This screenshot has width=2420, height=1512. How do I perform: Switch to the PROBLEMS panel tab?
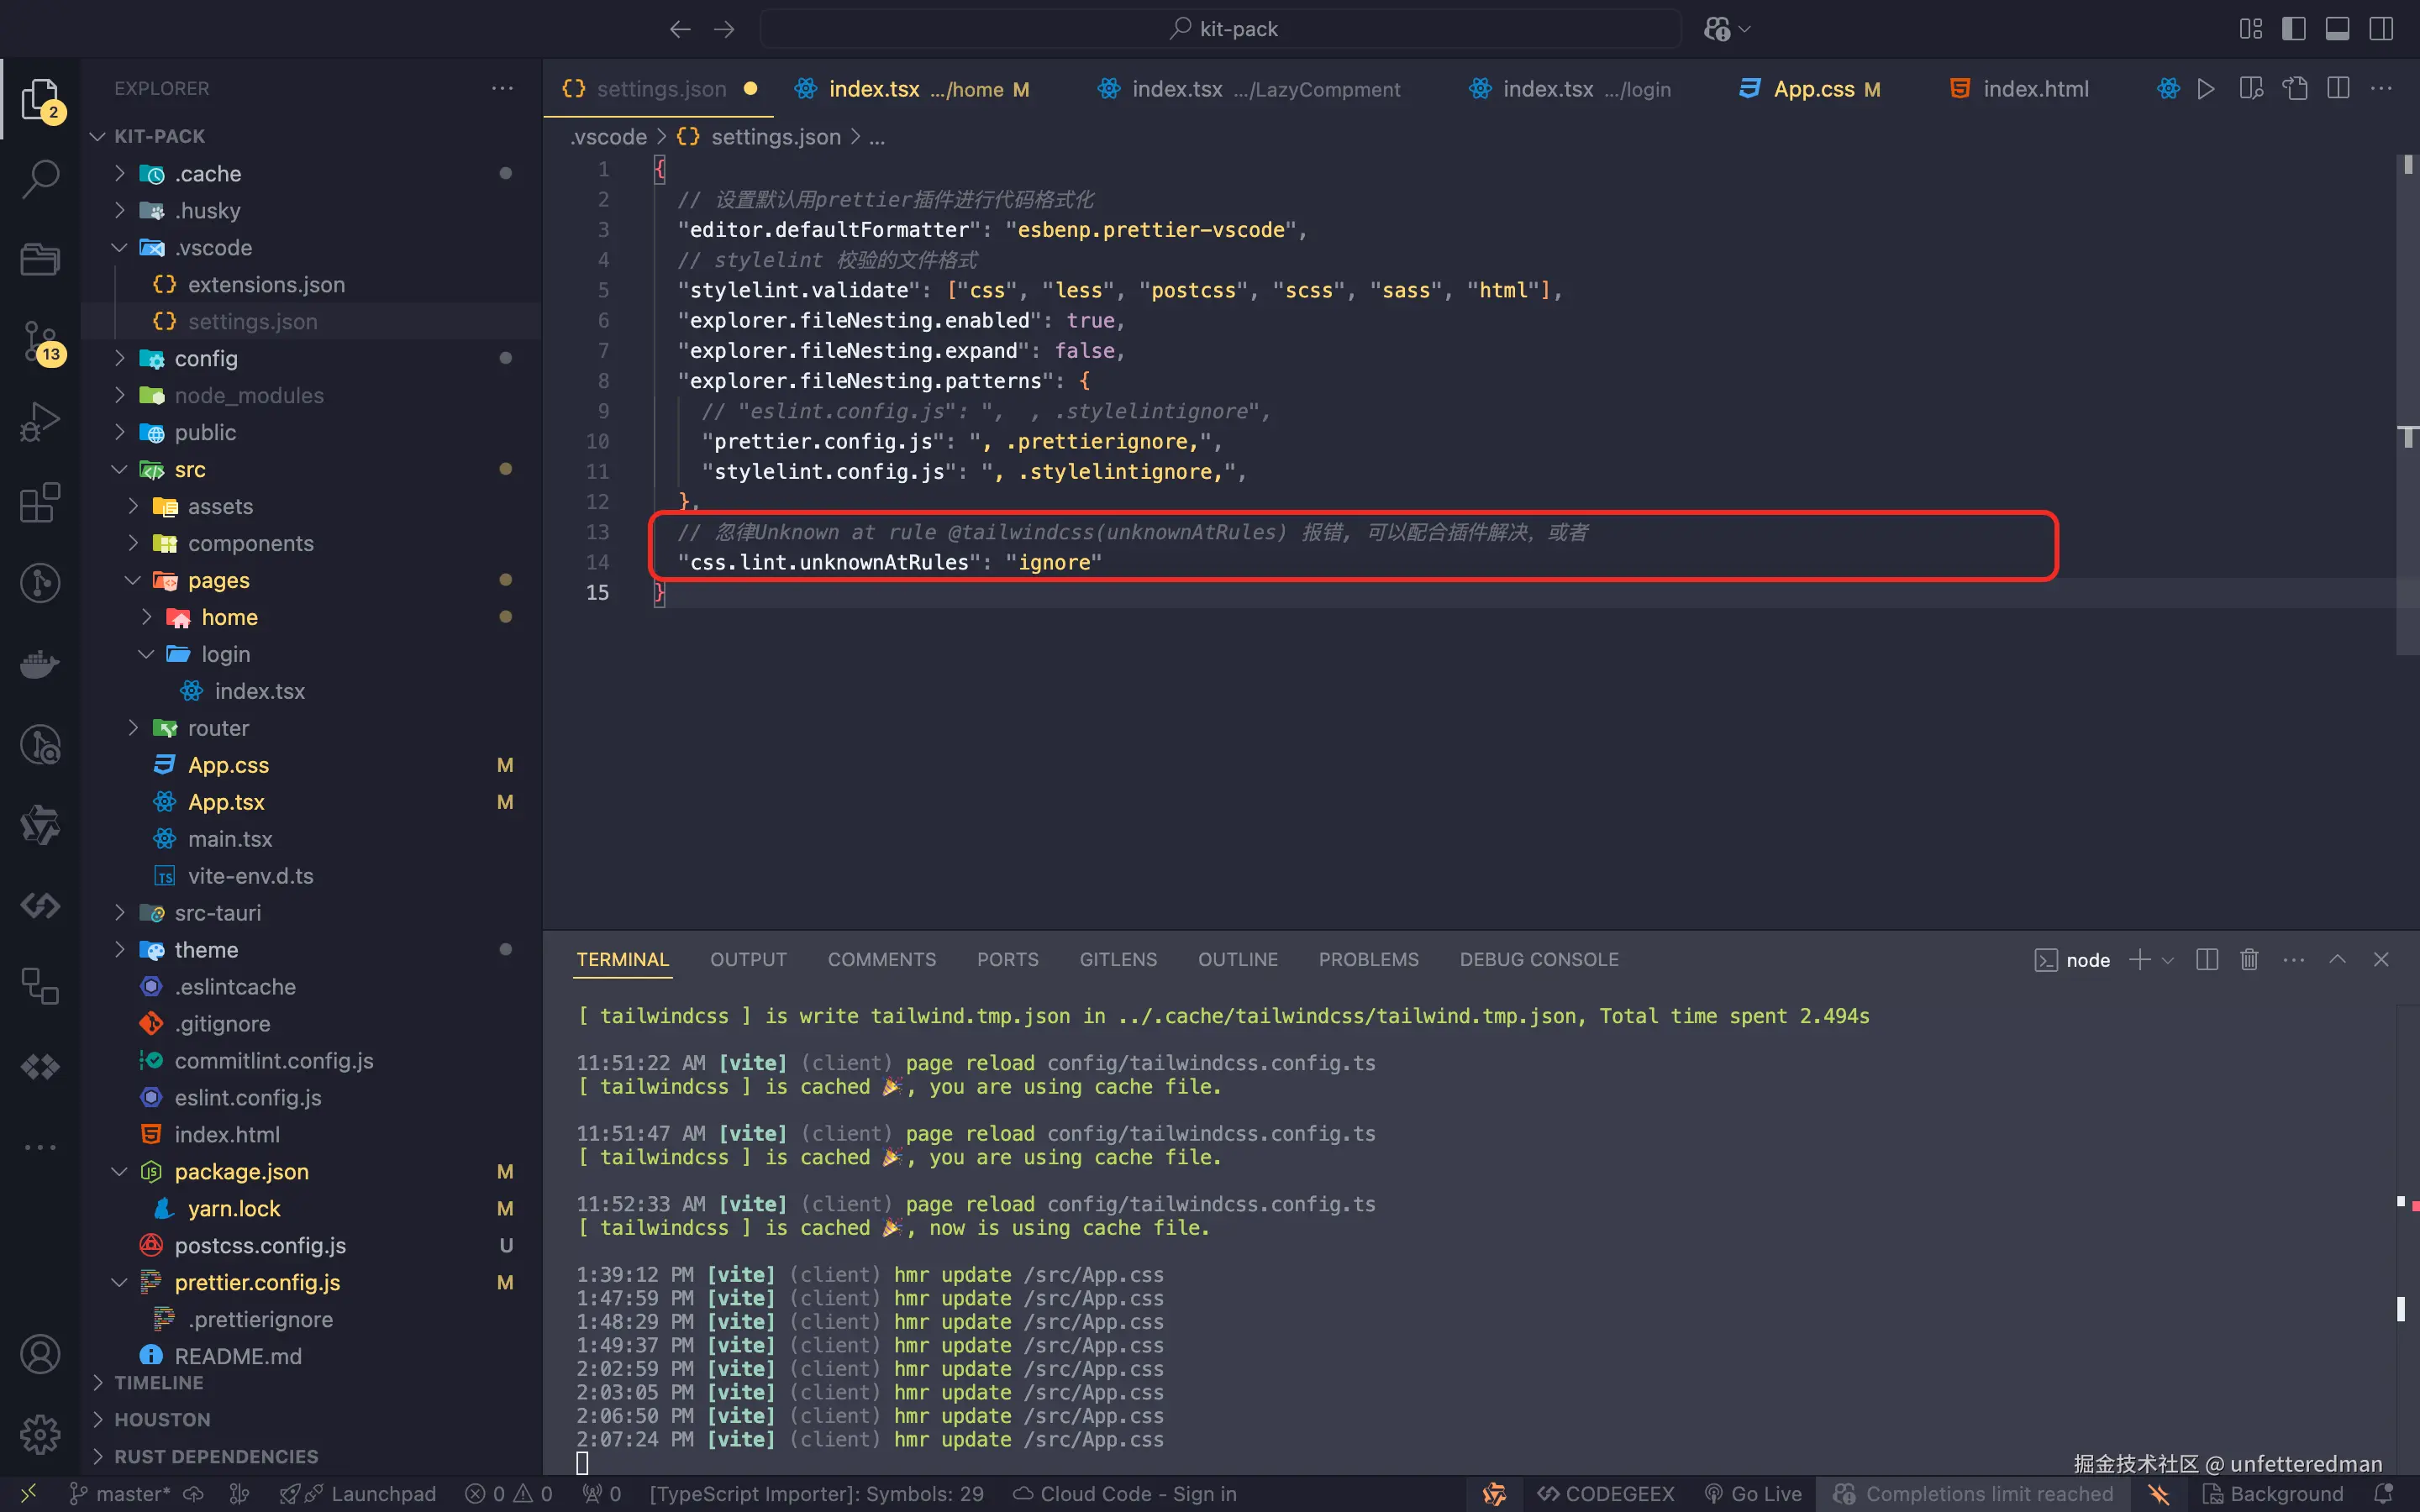pos(1368,959)
